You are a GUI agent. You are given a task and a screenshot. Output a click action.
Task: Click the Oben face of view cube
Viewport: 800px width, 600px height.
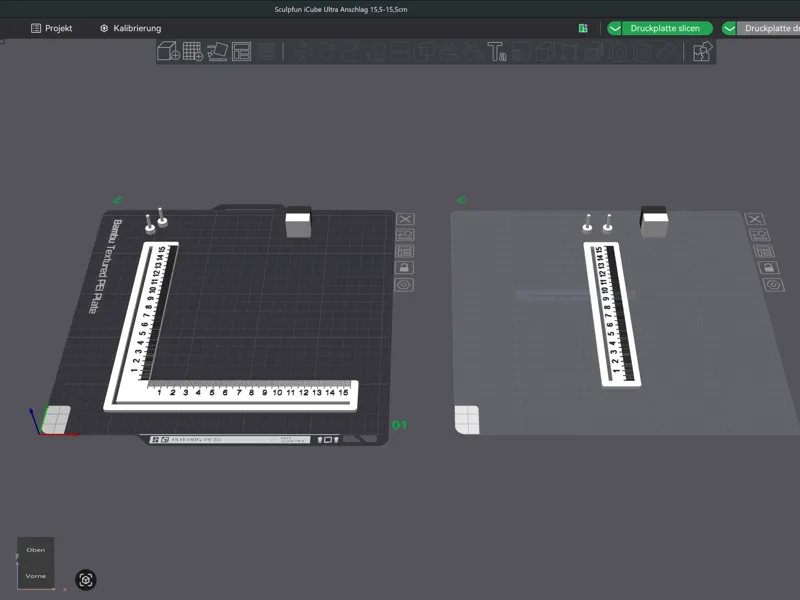pyautogui.click(x=36, y=550)
